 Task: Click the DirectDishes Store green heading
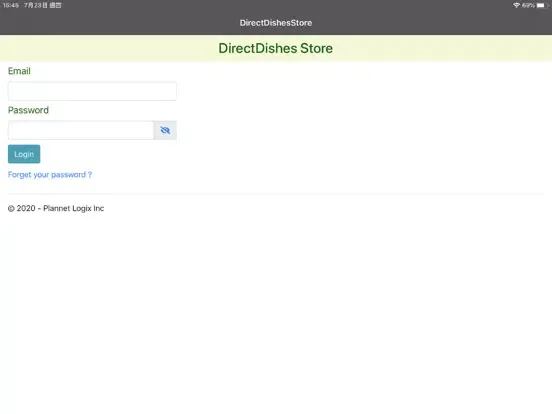[276, 48]
